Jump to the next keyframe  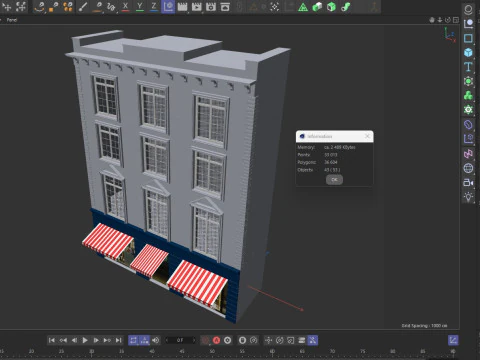(107, 340)
